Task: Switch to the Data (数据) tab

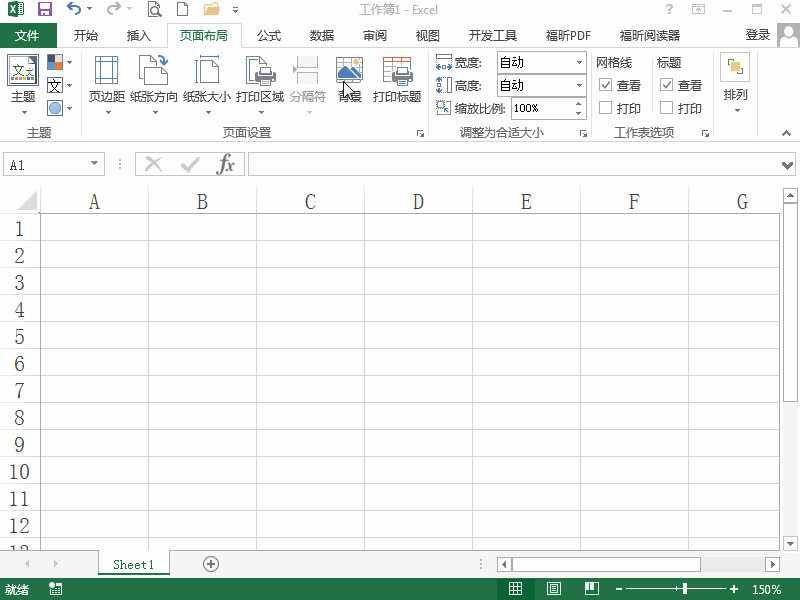Action: coord(322,35)
